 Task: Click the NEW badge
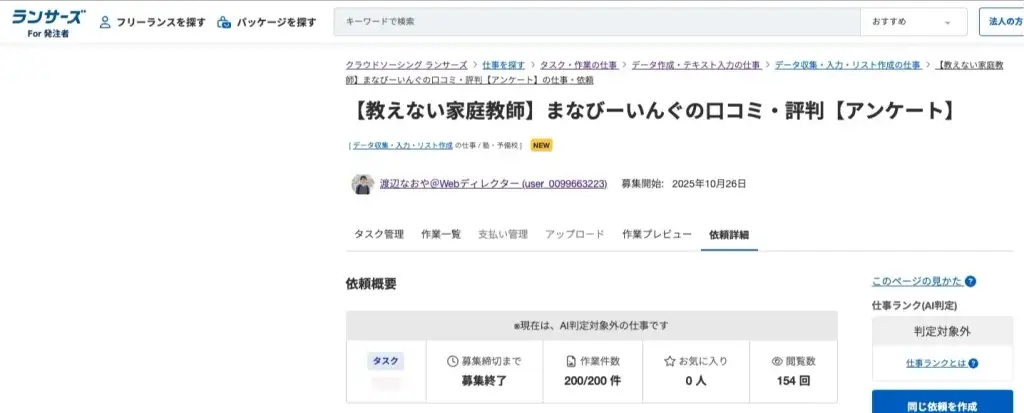(541, 146)
